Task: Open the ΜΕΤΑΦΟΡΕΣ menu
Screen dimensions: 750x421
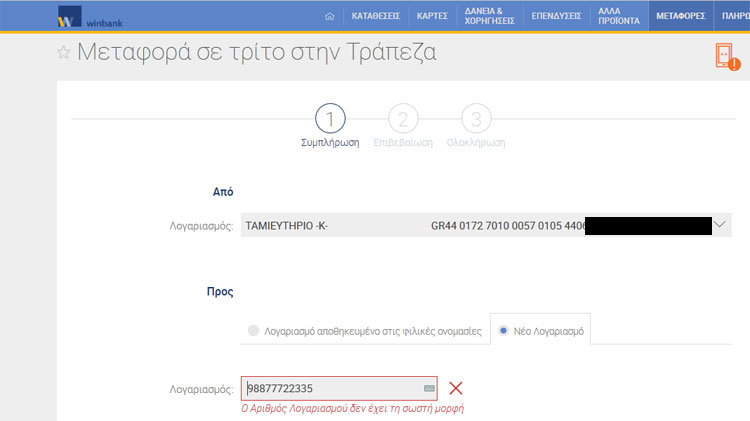Action: (681, 16)
